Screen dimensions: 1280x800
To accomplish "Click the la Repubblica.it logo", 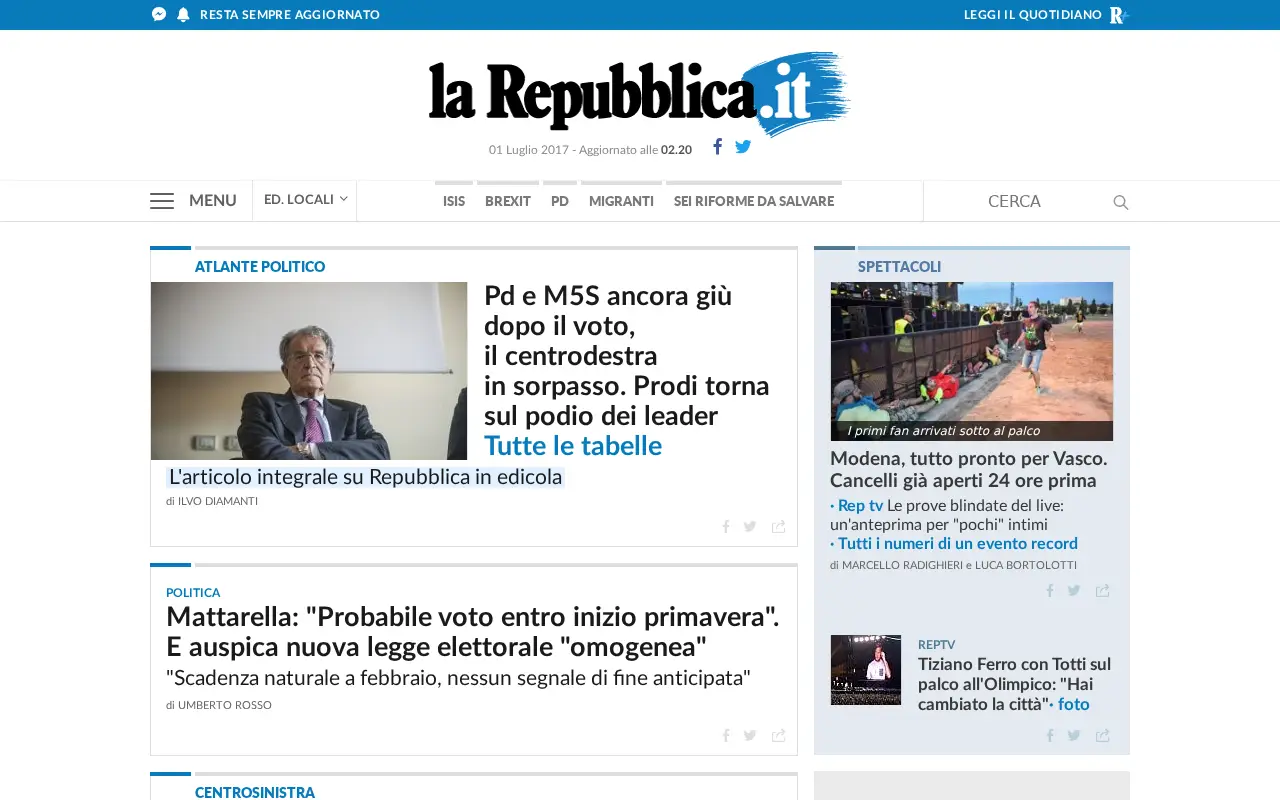I will point(640,94).
